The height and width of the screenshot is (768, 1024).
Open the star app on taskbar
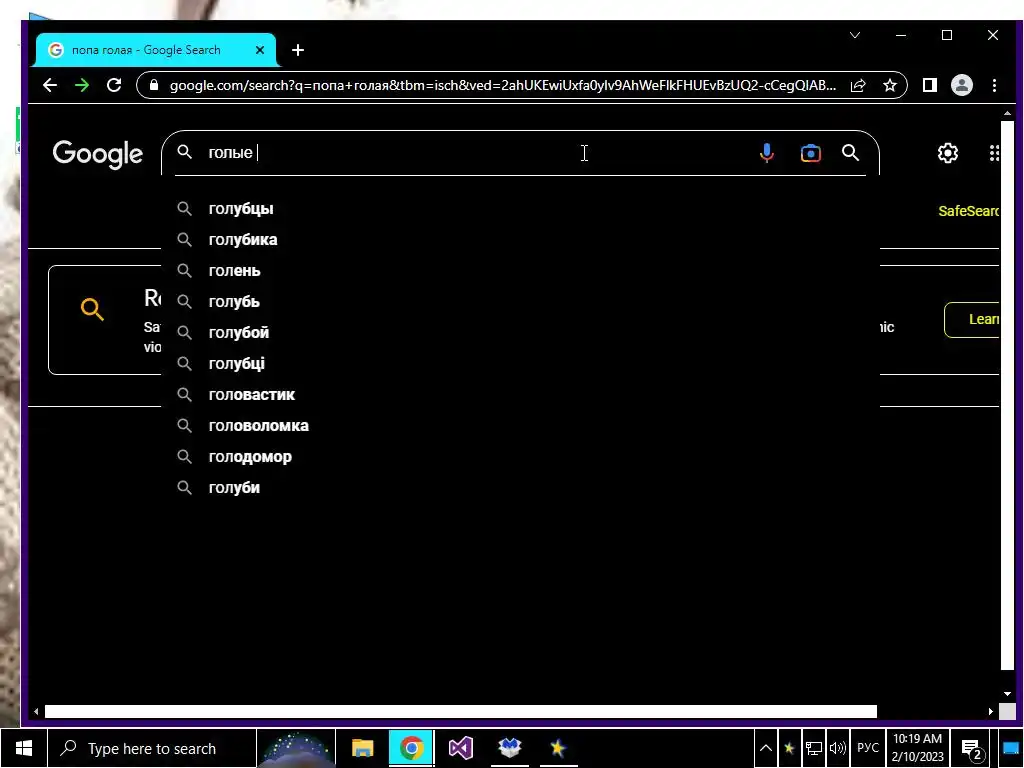[x=558, y=748]
